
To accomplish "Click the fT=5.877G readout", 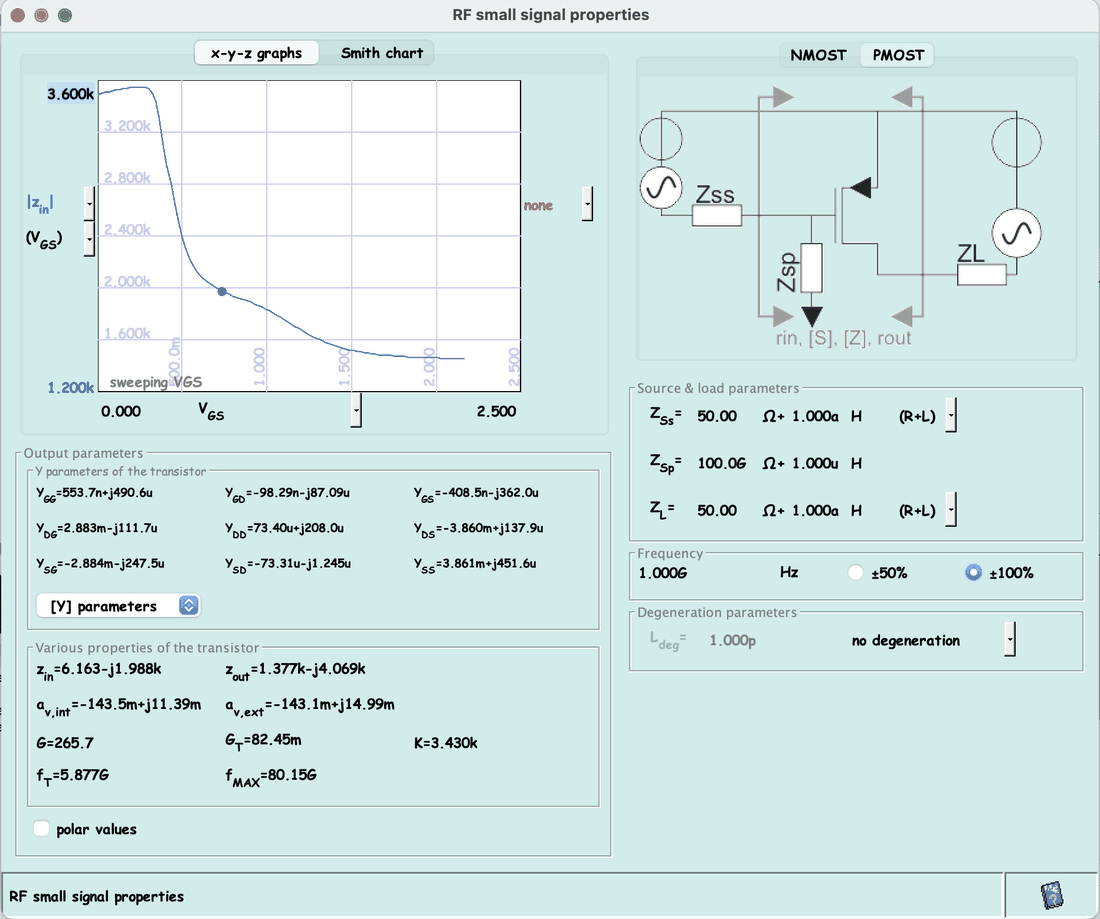I will [x=72, y=776].
